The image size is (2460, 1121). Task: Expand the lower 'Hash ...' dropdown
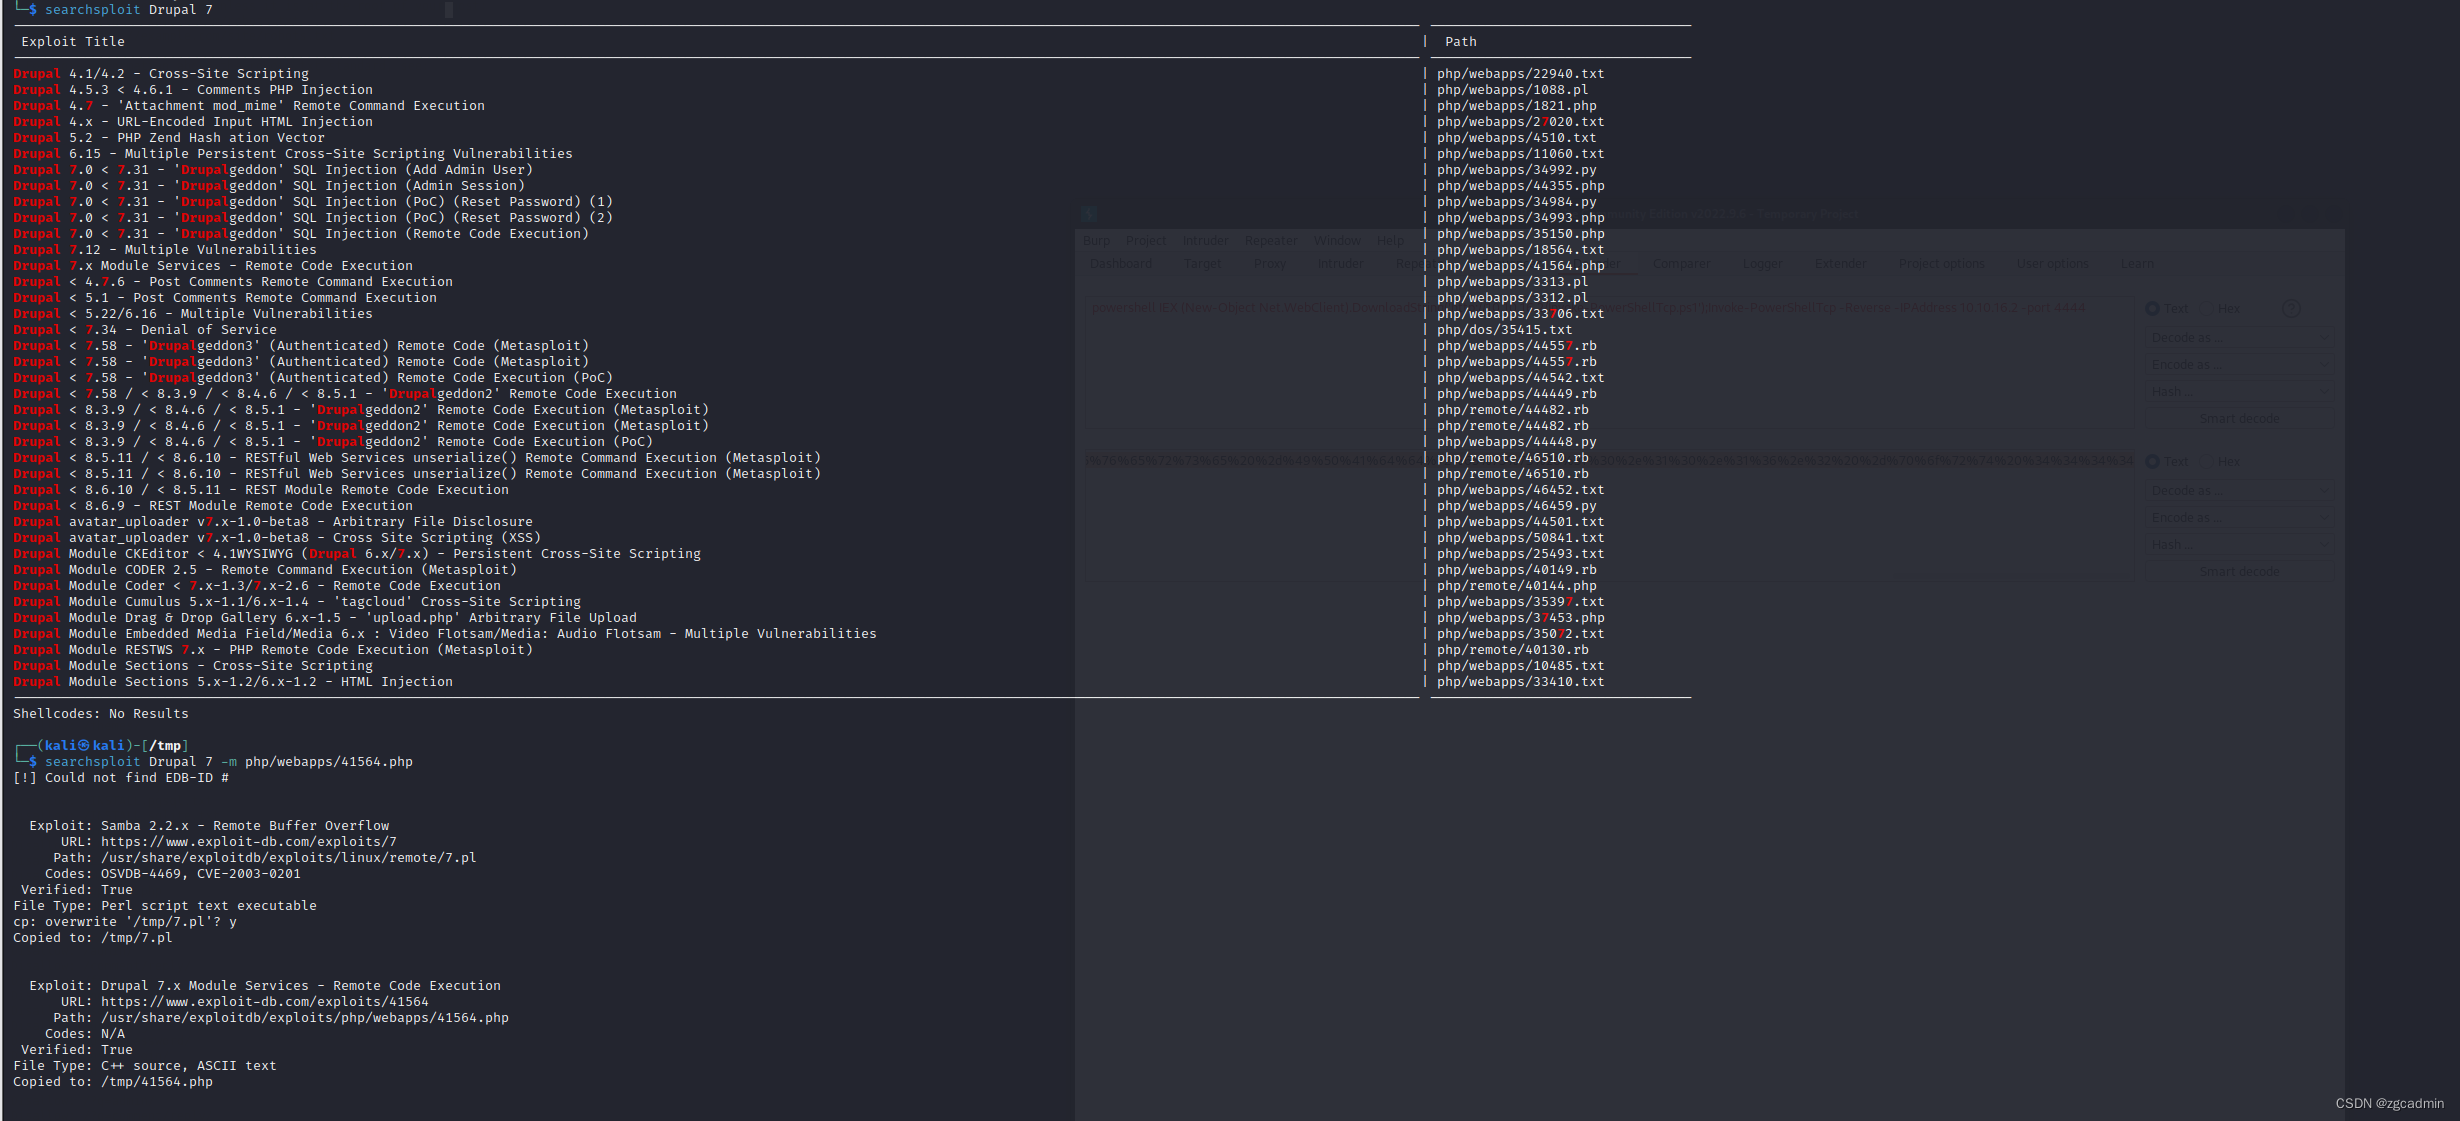coord(2240,545)
